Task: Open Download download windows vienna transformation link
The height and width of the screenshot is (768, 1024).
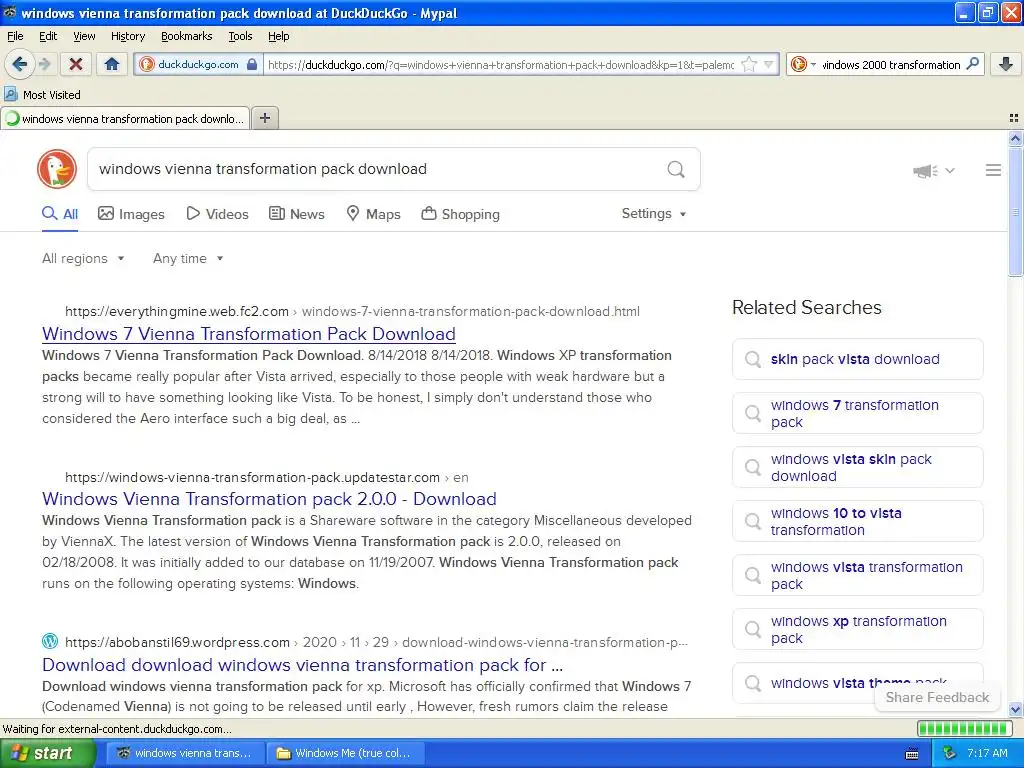Action: pos(302,665)
